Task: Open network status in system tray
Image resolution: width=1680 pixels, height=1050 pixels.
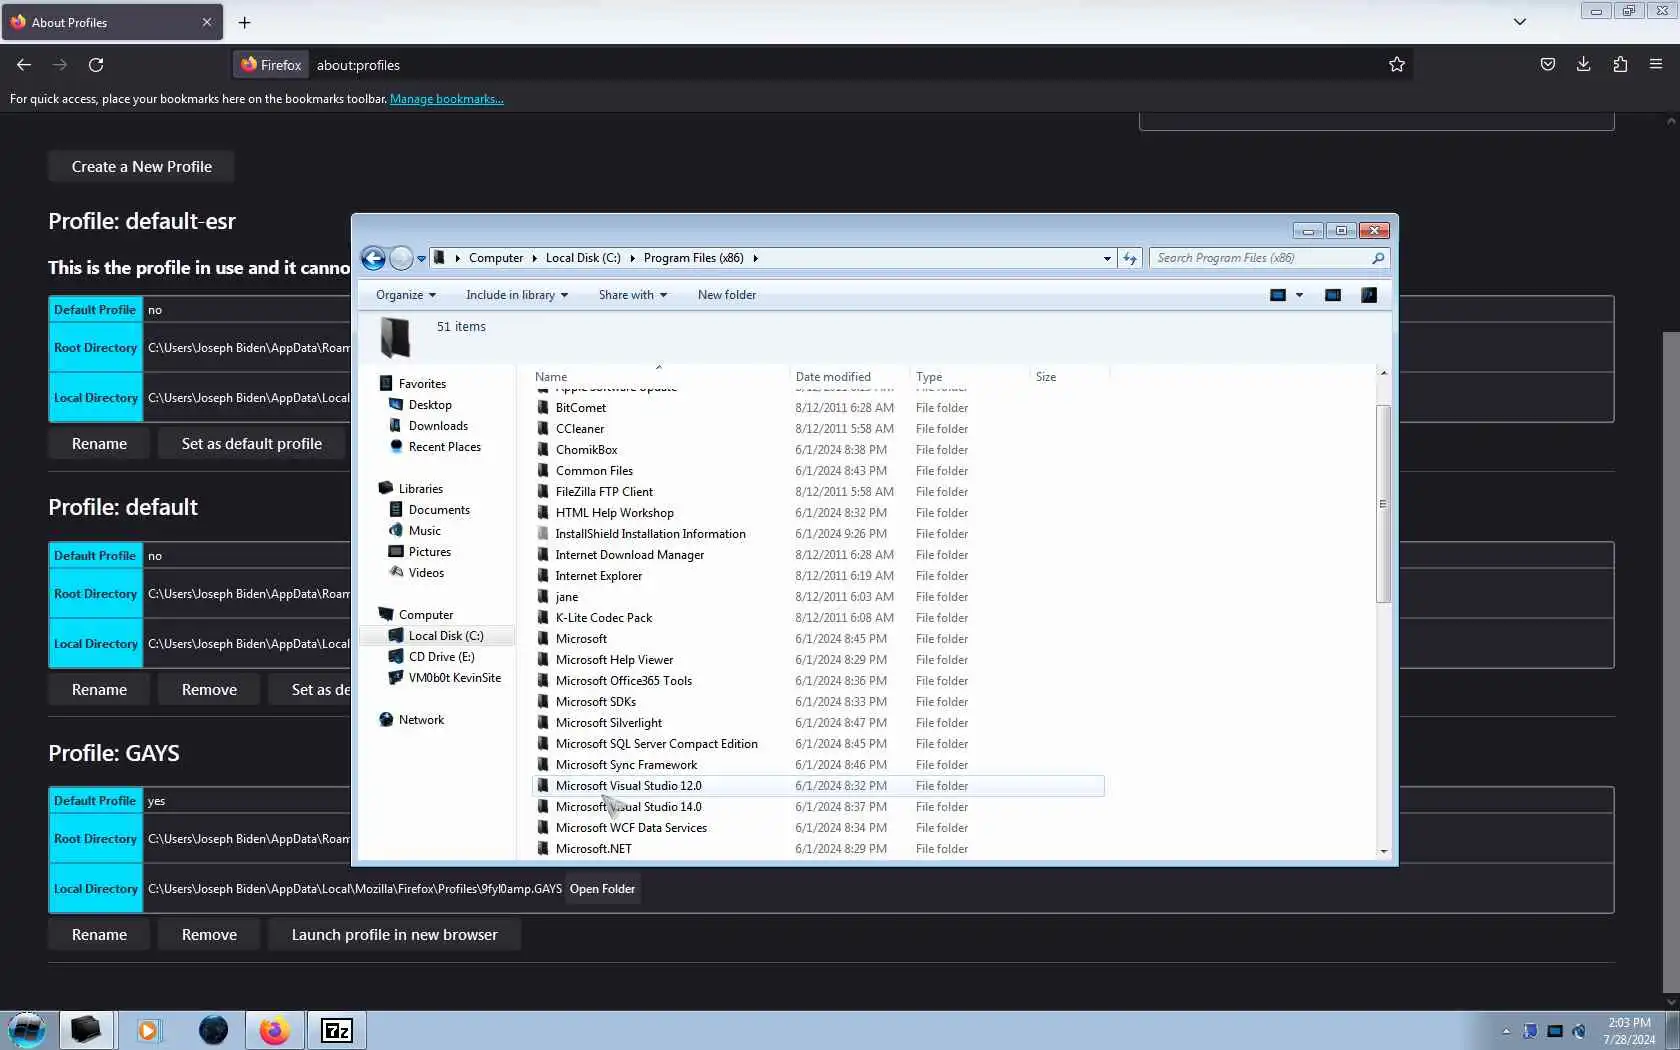Action: (x=1555, y=1031)
